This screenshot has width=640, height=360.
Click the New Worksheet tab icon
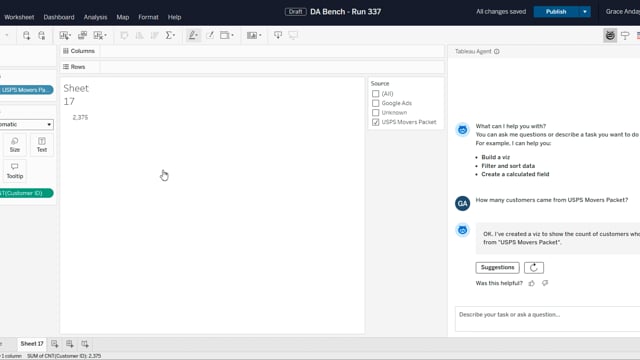(x=54, y=344)
